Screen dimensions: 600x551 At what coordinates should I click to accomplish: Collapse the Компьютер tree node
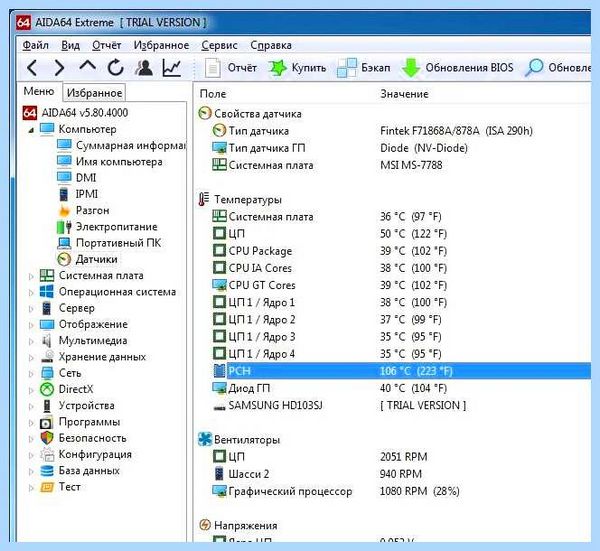pos(31,130)
